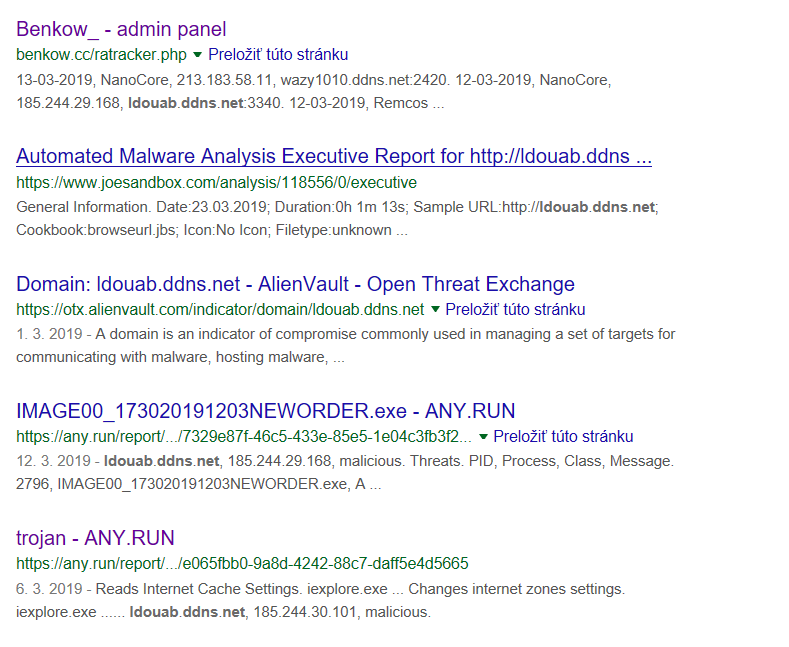Image resolution: width=789 pixels, height=647 pixels.
Task: Click the otx.alienvault.com indicator URL
Action: pyautogui.click(x=220, y=309)
